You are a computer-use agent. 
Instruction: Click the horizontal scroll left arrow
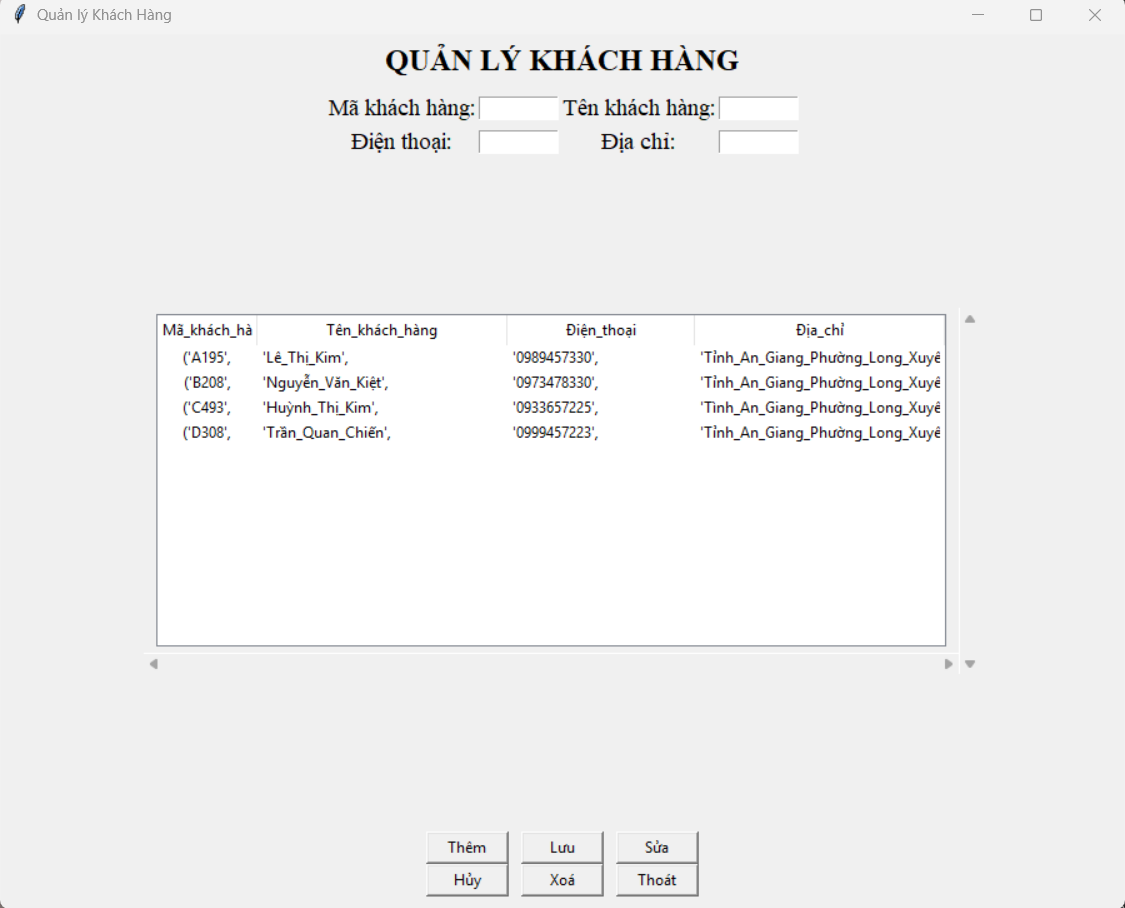[154, 664]
